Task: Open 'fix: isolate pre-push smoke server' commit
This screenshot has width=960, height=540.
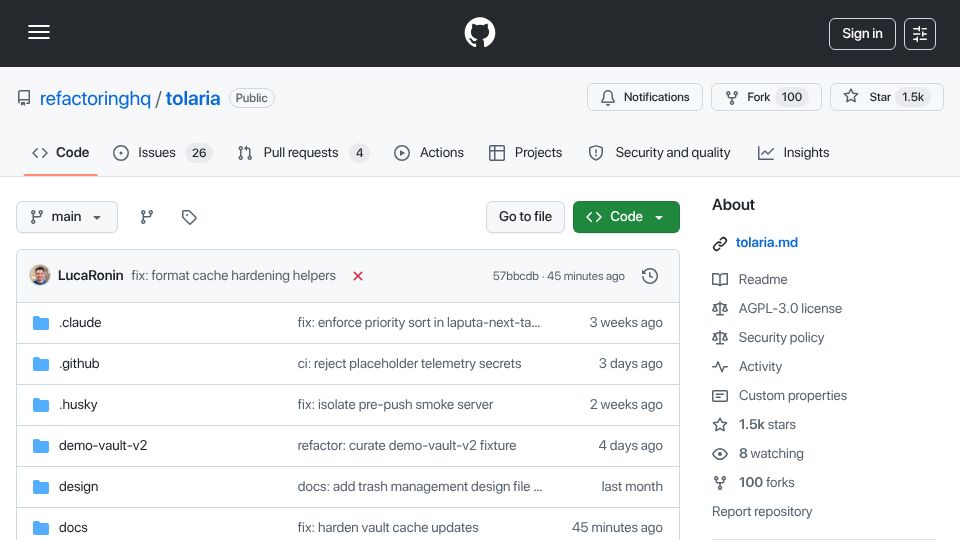Action: coord(395,405)
